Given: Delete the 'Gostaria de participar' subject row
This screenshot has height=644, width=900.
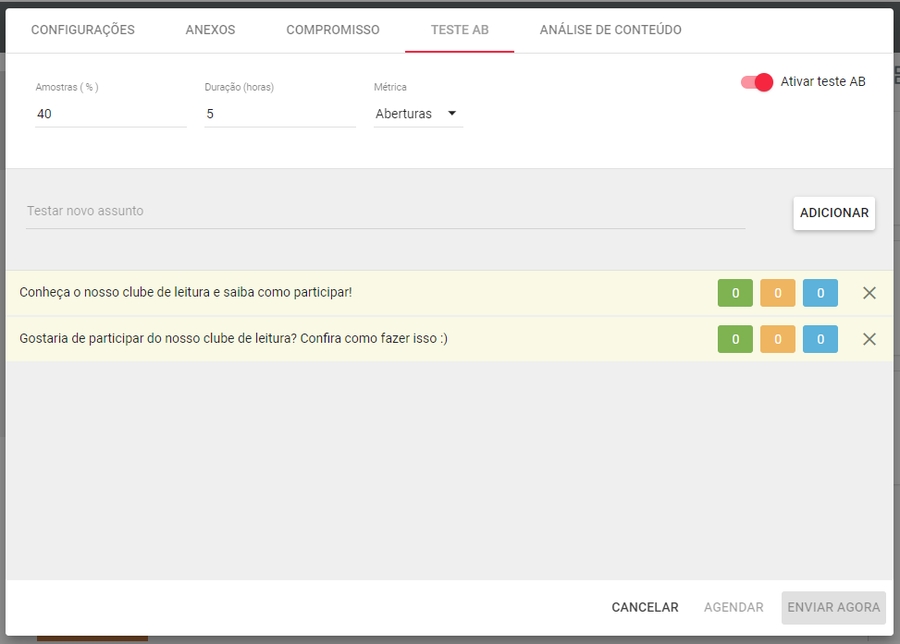Looking at the screenshot, I should [x=869, y=339].
